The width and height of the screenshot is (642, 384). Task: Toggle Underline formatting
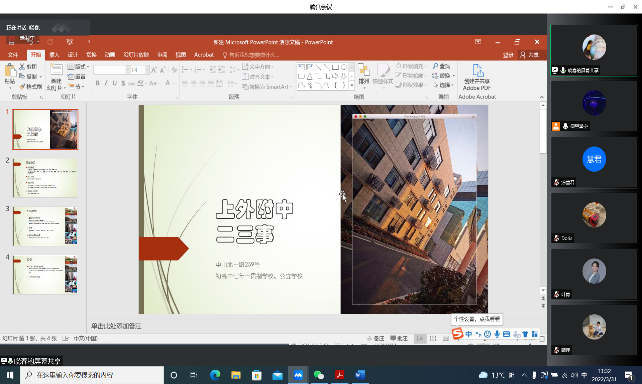click(x=115, y=83)
